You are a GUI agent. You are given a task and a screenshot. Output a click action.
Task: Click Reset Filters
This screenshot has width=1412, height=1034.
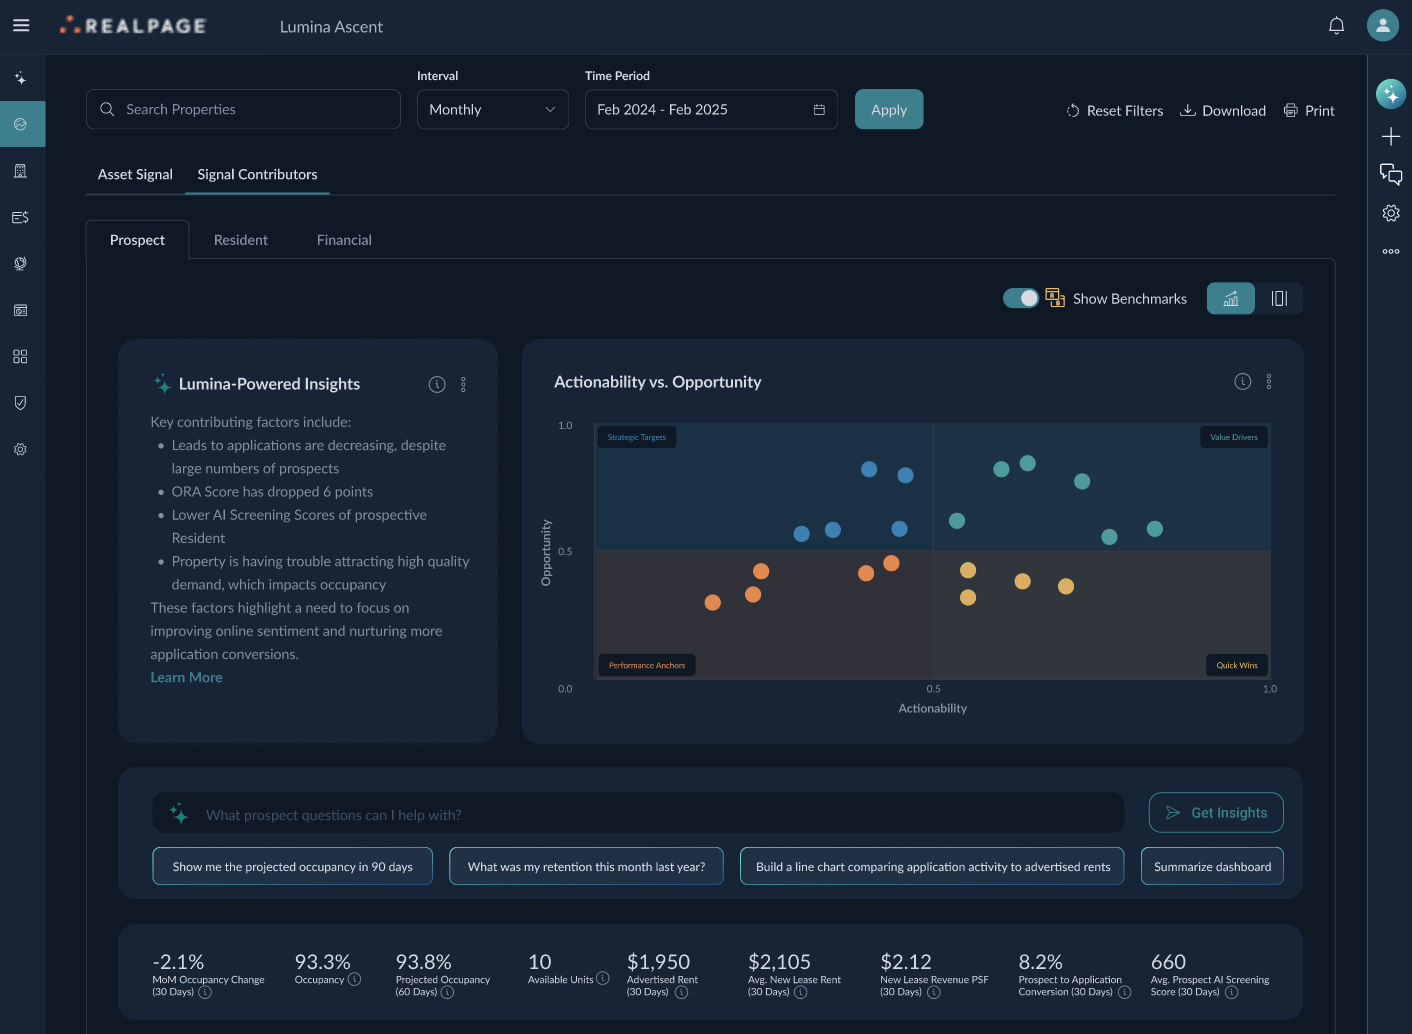coord(1114,111)
